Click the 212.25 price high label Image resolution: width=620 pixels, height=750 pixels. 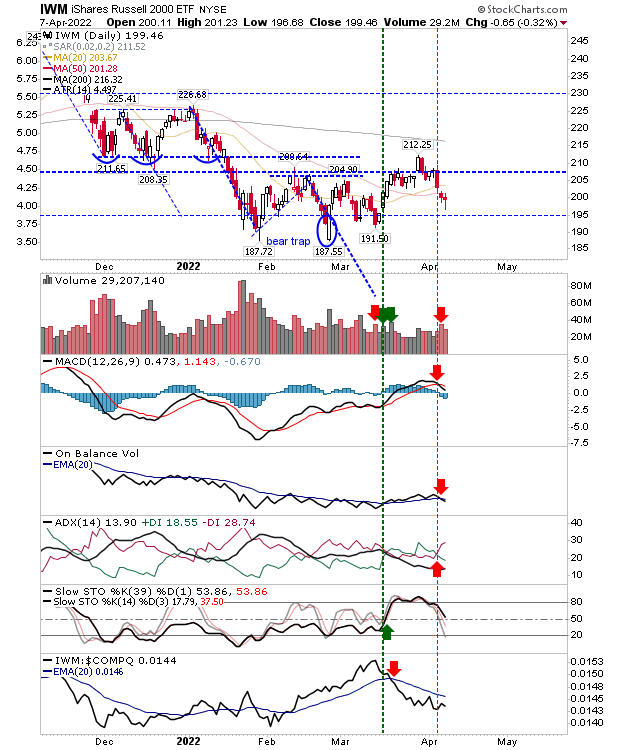[x=417, y=144]
